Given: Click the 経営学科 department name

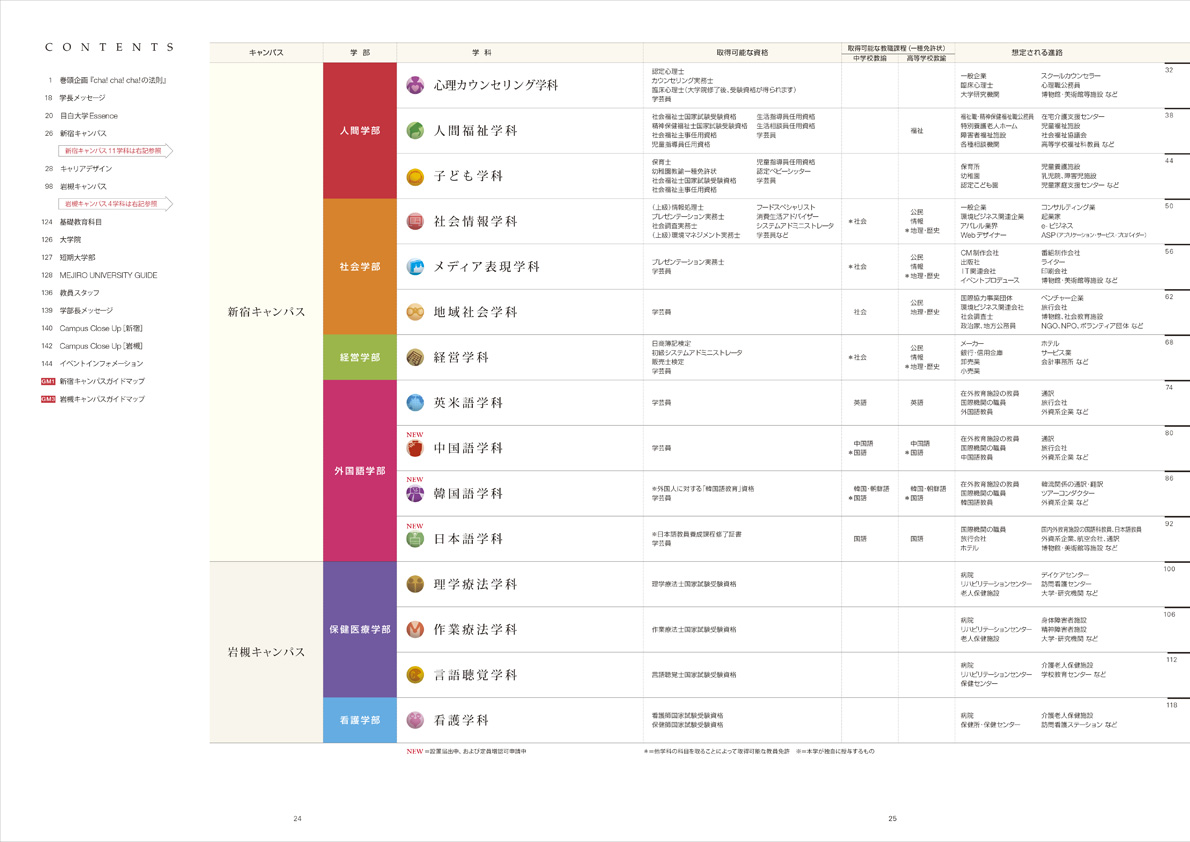Looking at the screenshot, I should [x=461, y=358].
